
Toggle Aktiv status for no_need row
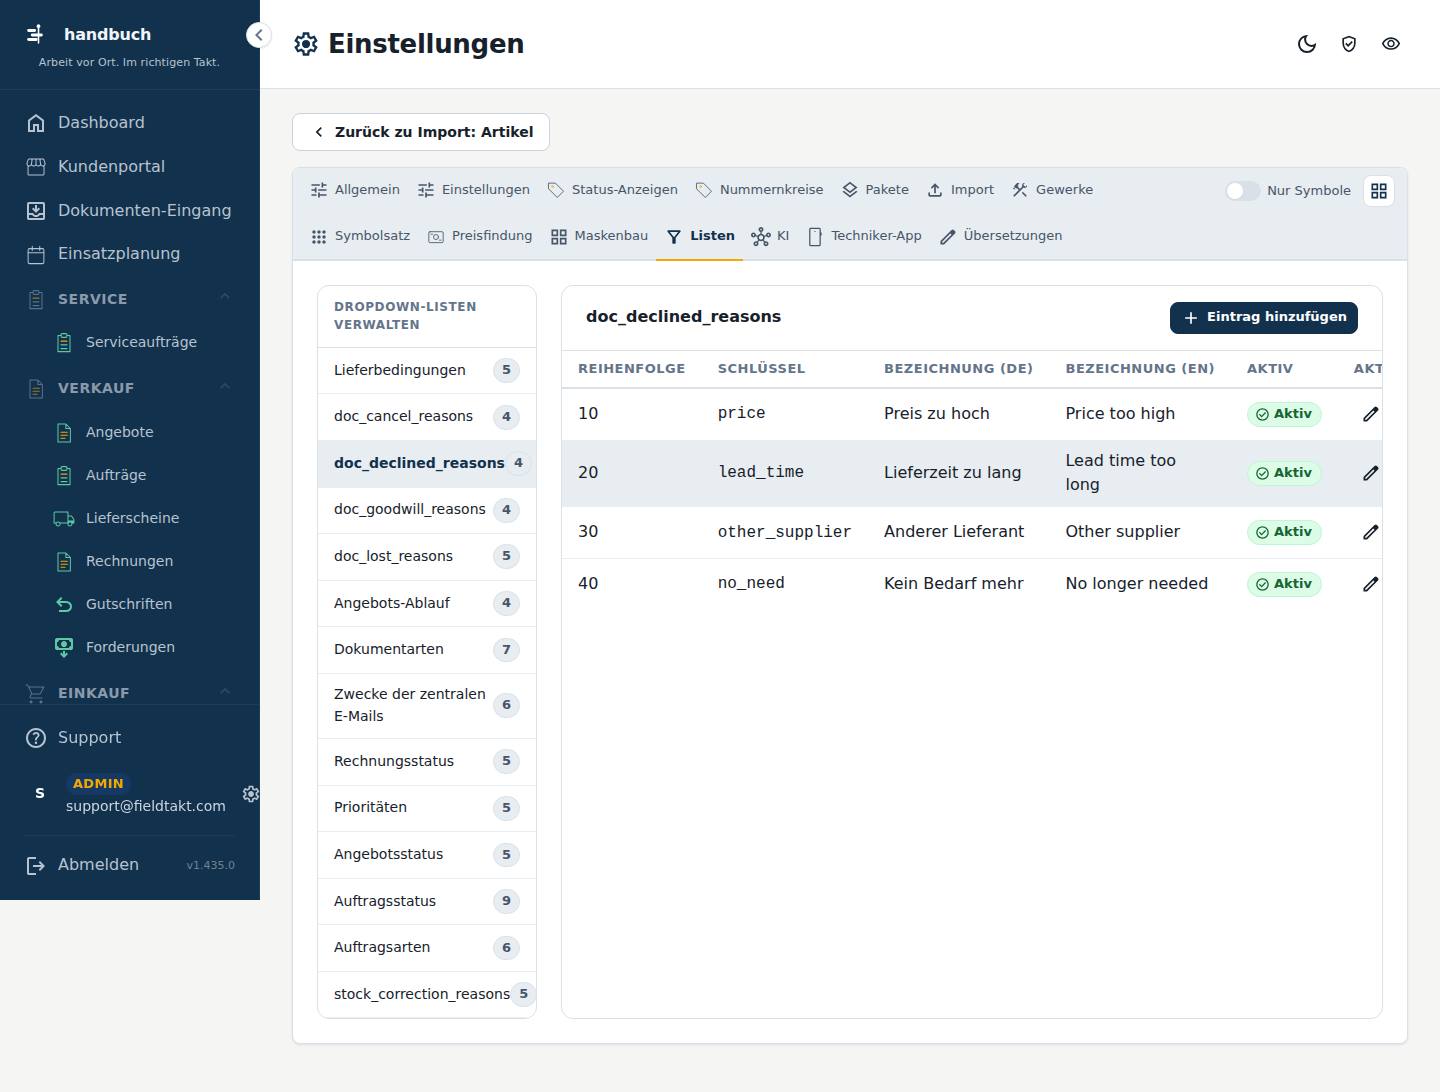[x=1284, y=584]
